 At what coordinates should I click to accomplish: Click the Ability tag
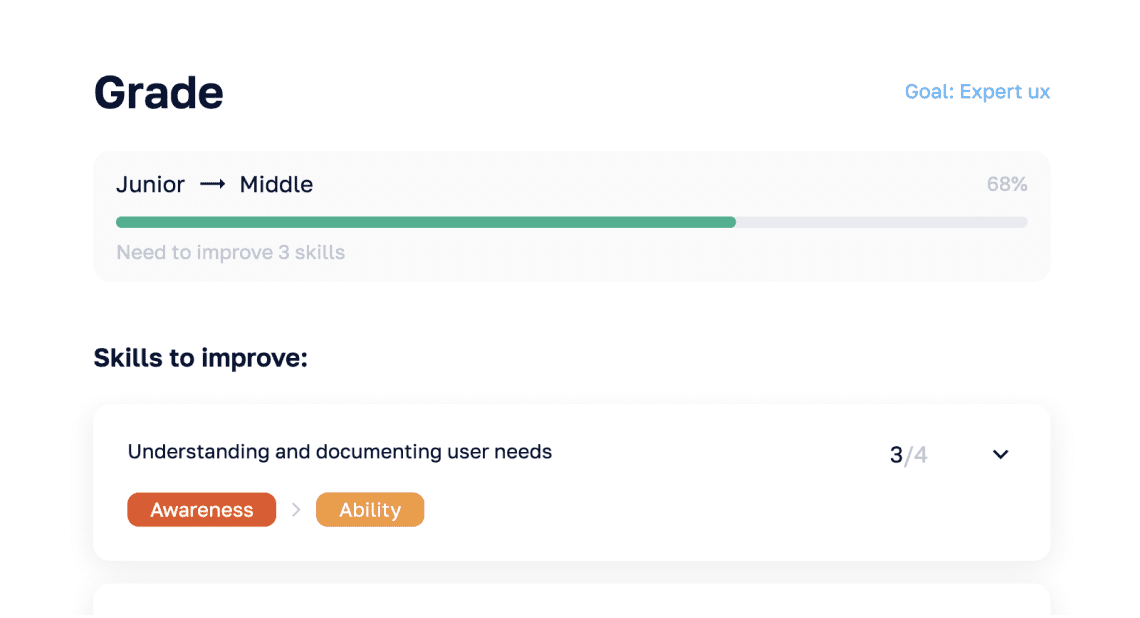click(370, 510)
